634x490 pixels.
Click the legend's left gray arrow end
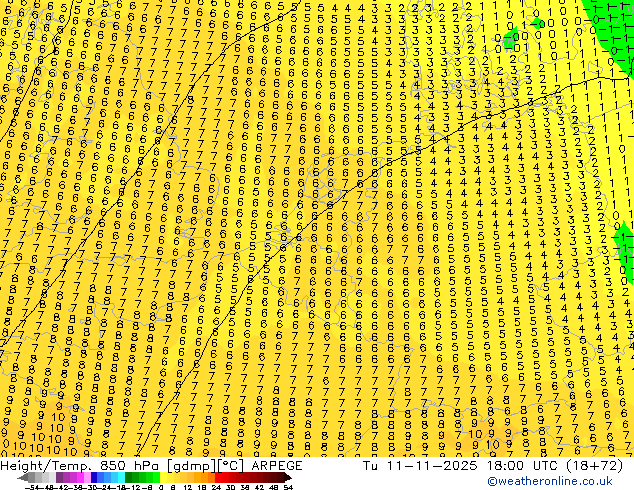(x=22, y=478)
